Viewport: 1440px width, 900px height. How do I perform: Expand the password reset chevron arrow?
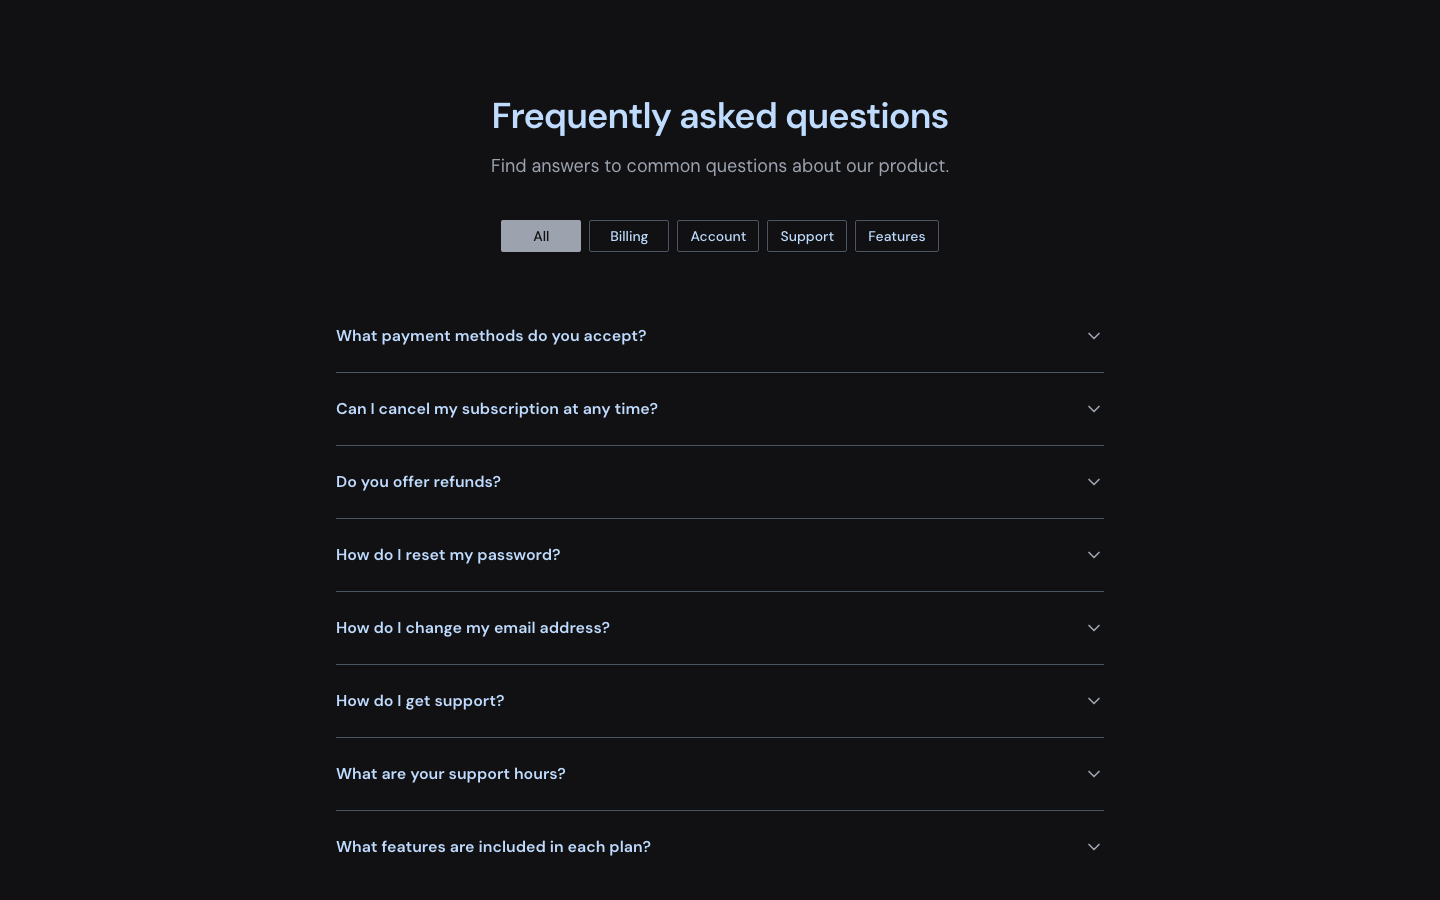pos(1094,555)
